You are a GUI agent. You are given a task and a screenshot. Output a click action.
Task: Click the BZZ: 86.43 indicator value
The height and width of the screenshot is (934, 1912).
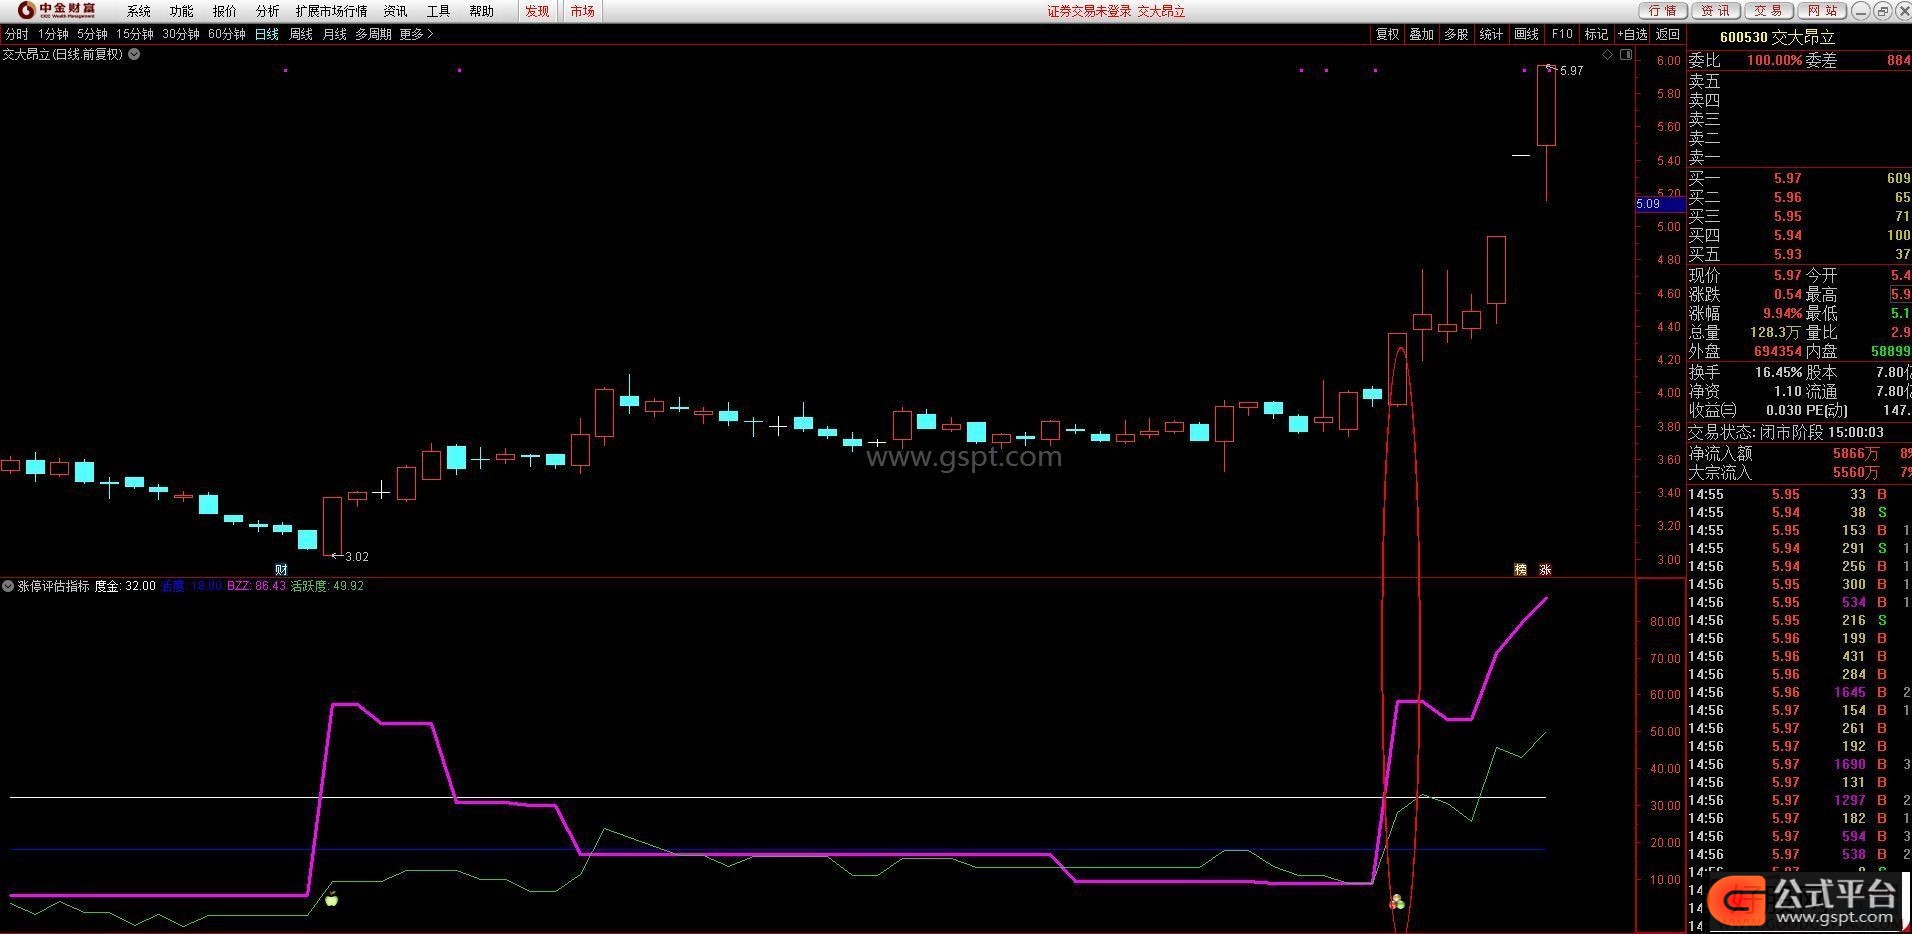coord(256,586)
